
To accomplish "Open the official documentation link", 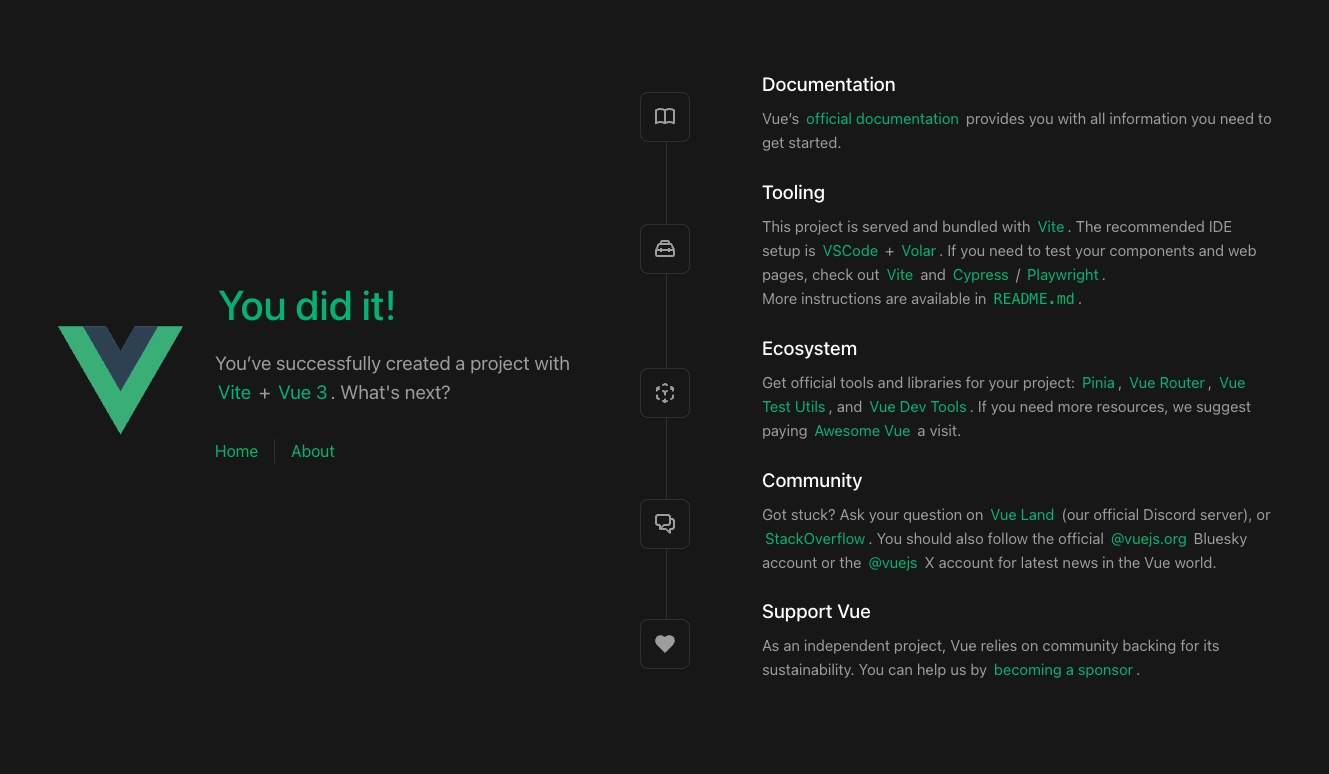I will coord(882,119).
